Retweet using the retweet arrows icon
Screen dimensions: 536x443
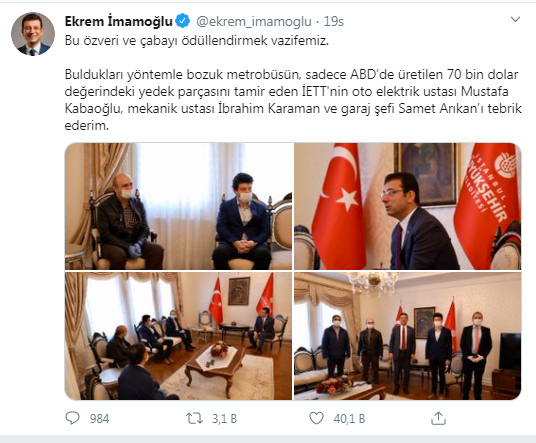[194, 418]
